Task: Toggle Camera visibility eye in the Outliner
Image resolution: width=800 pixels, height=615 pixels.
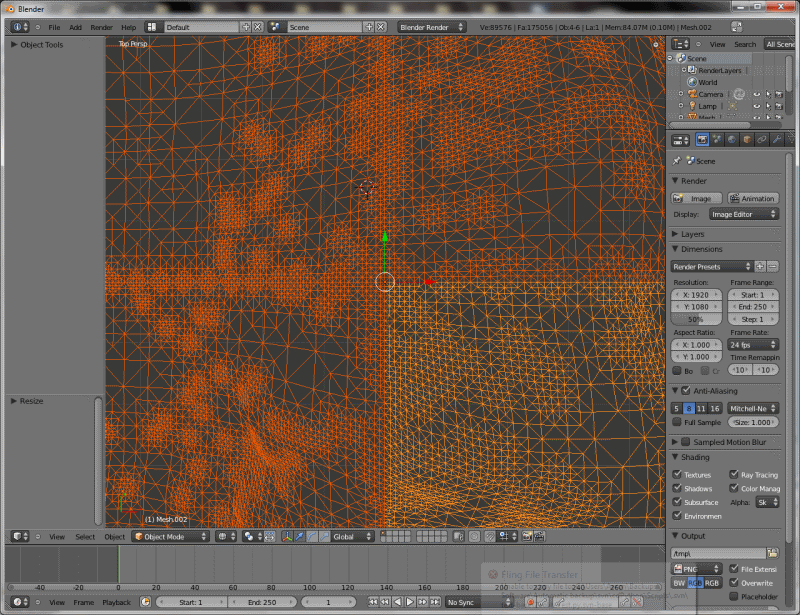Action: point(757,93)
